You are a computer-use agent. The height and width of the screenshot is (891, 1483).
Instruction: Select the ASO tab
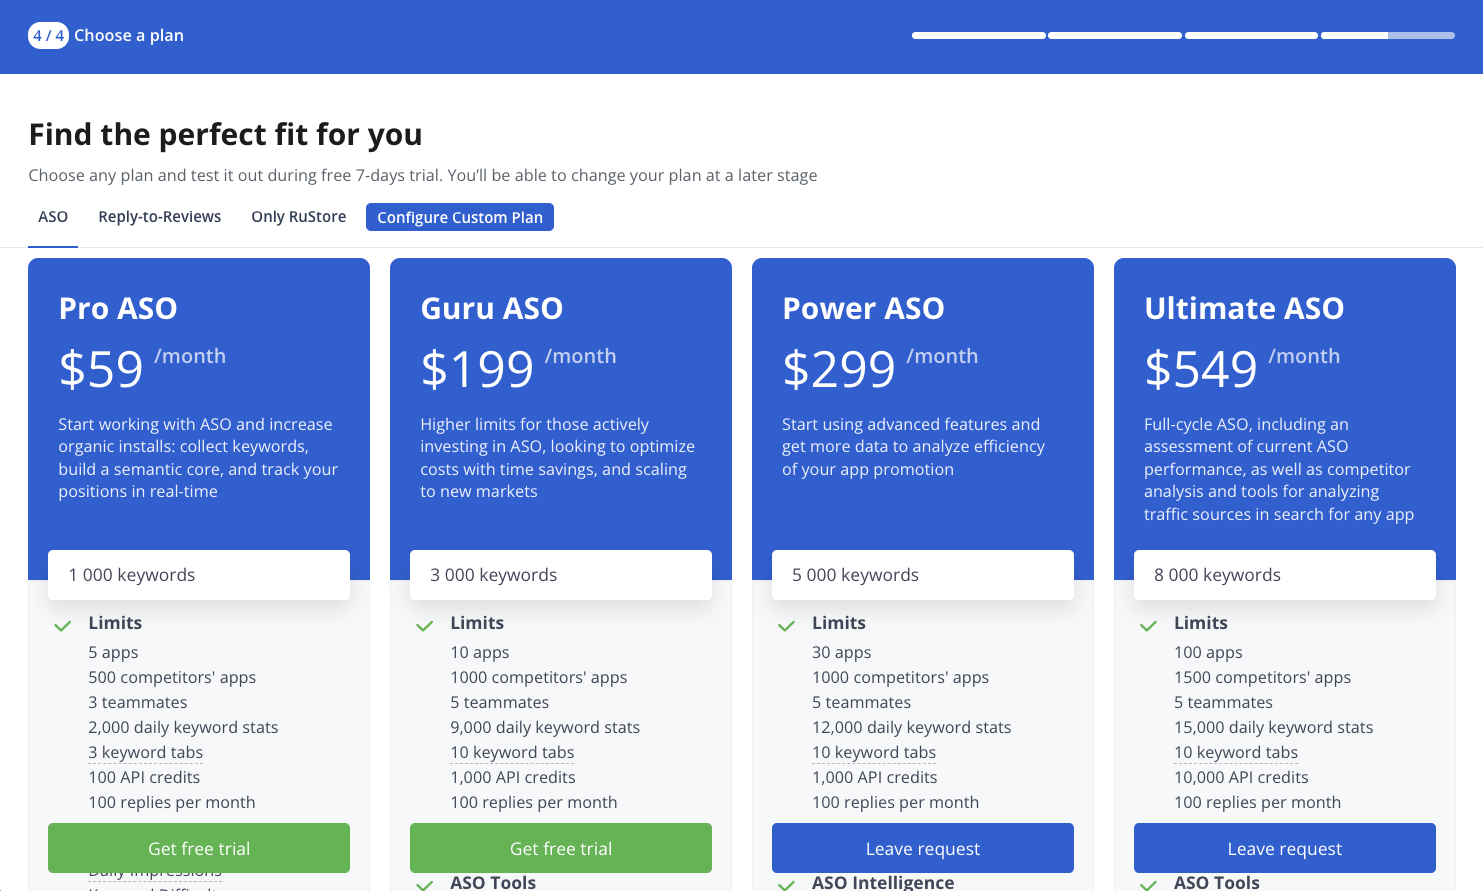pos(53,217)
